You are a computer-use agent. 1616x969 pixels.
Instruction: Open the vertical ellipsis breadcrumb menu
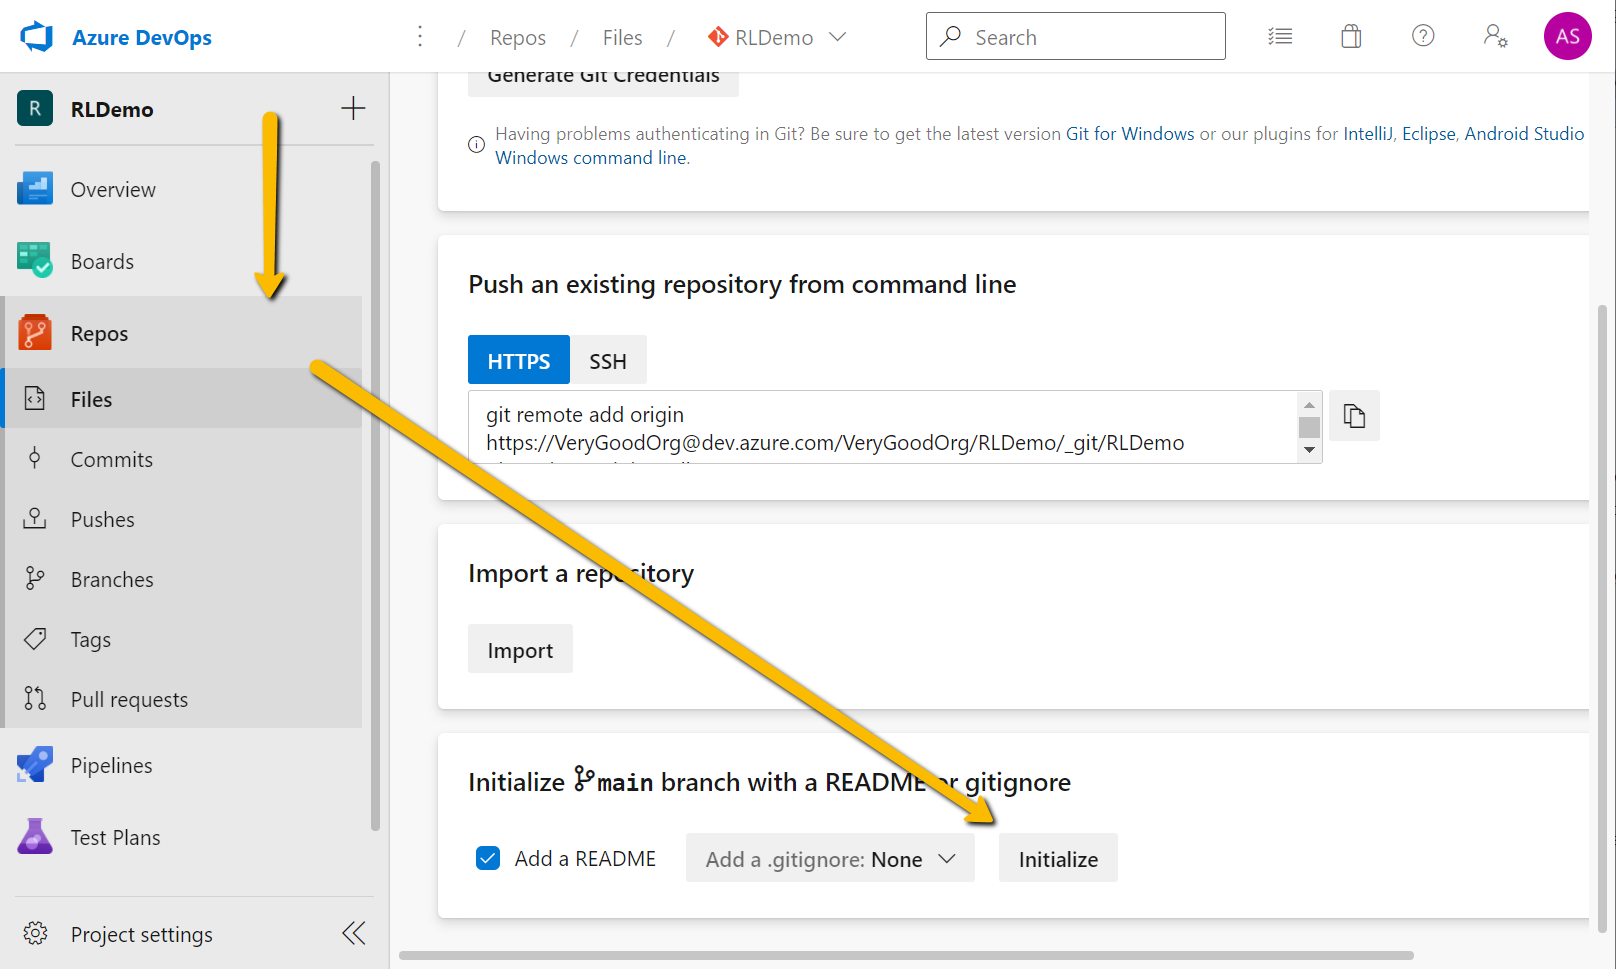[420, 37]
